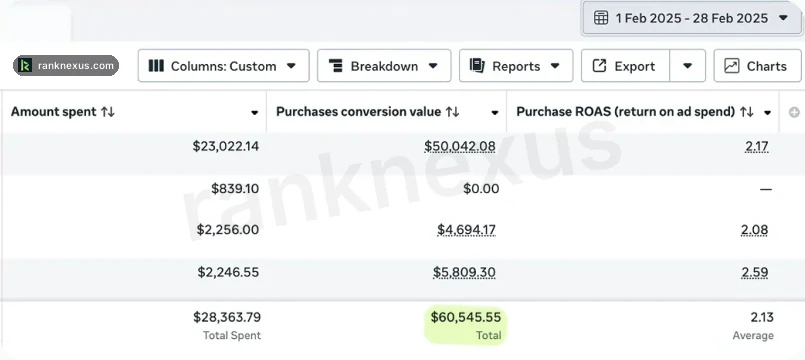The image size is (805, 360).
Task: Click the Purchase ROAS header text
Action: click(x=625, y=112)
